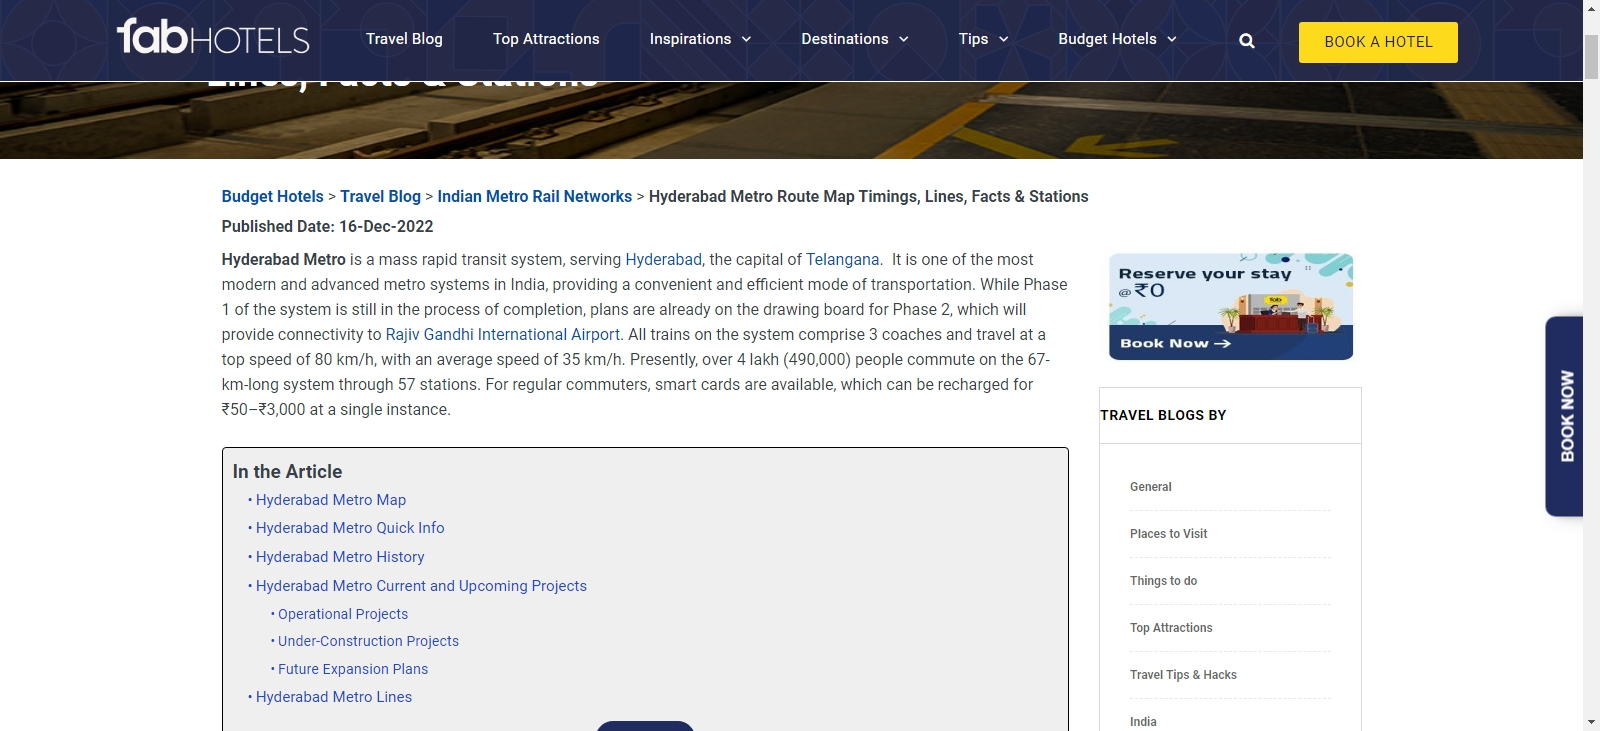Expand the Budget Hotels dropdown menu
This screenshot has width=1600, height=731.
point(1118,39)
